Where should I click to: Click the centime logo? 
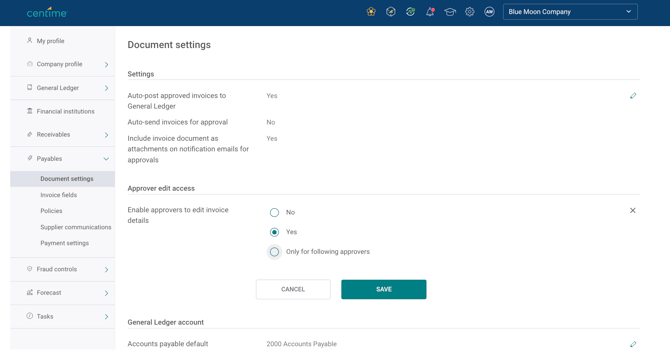pyautogui.click(x=47, y=12)
